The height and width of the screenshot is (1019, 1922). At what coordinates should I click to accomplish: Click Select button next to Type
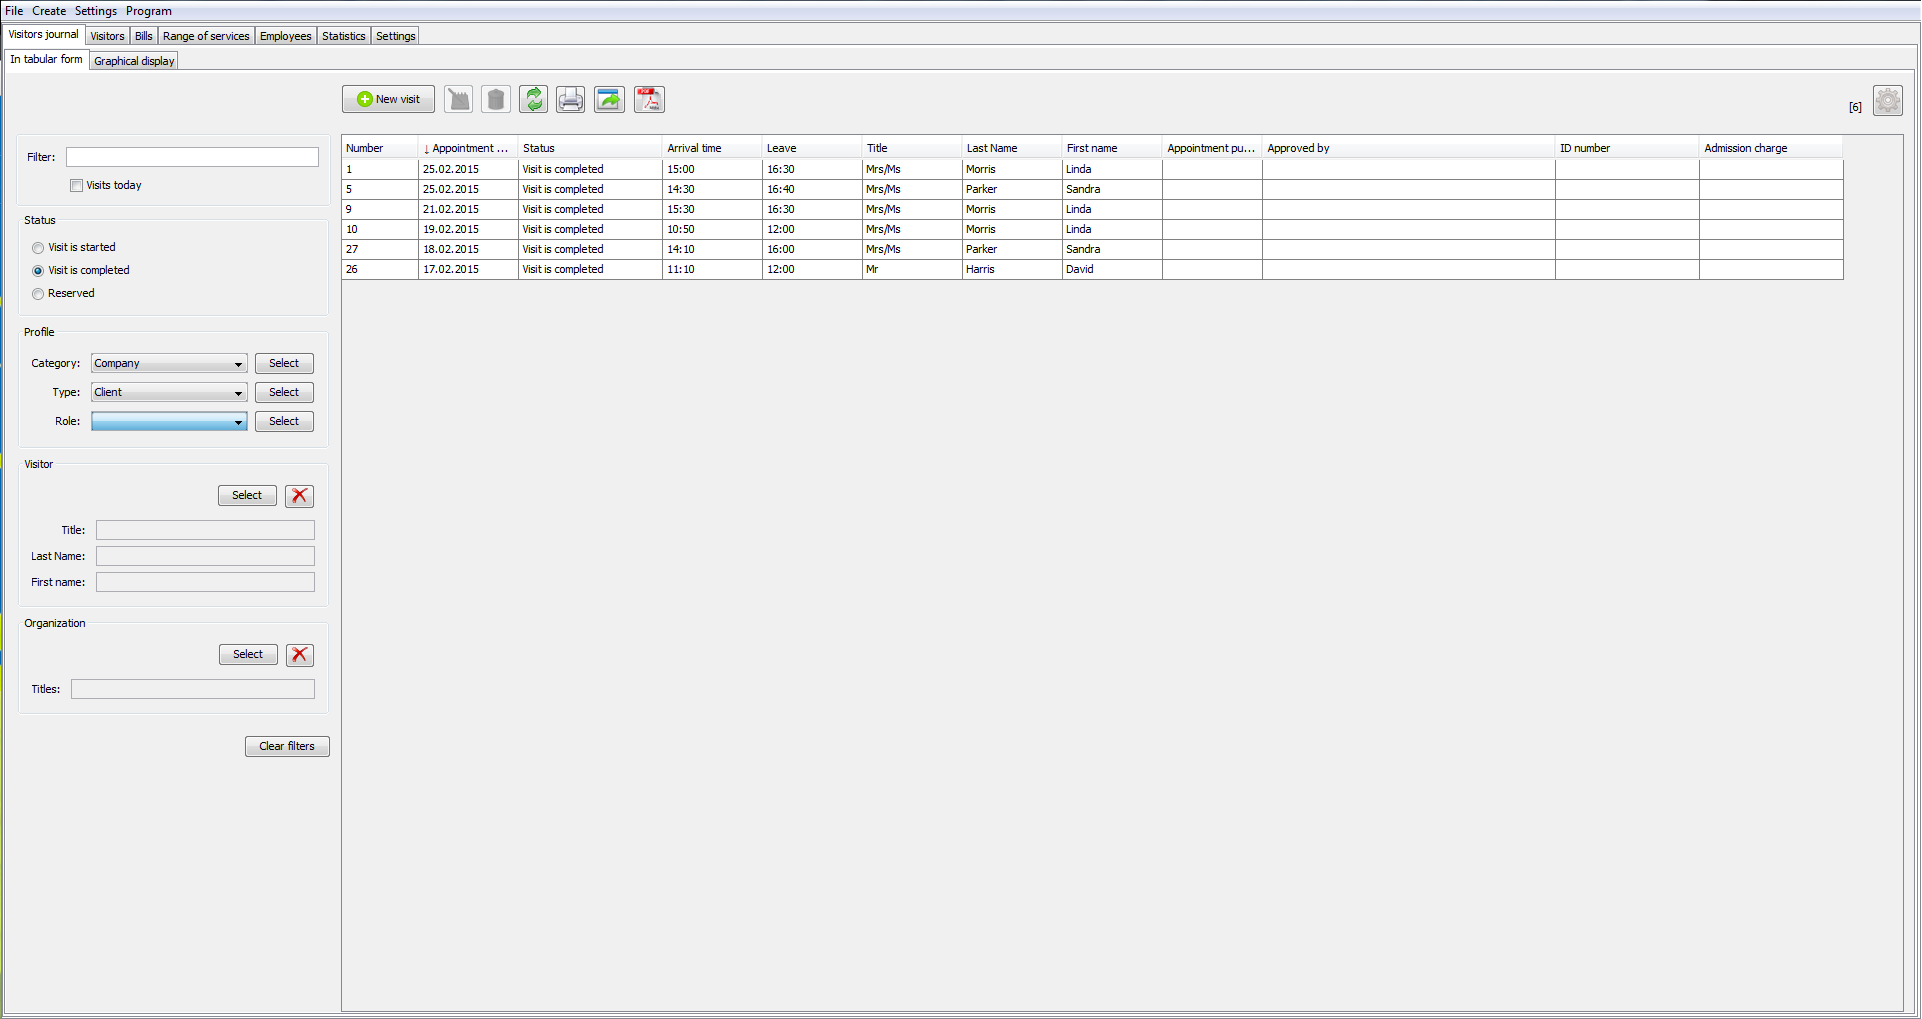(x=284, y=393)
